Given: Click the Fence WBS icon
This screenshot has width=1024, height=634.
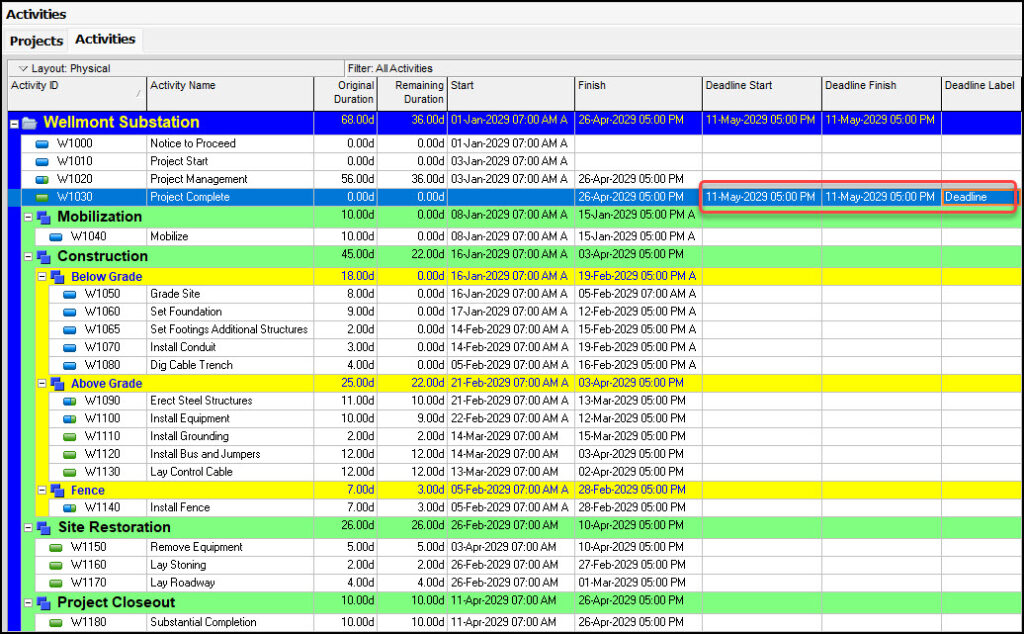Looking at the screenshot, I should click(57, 490).
